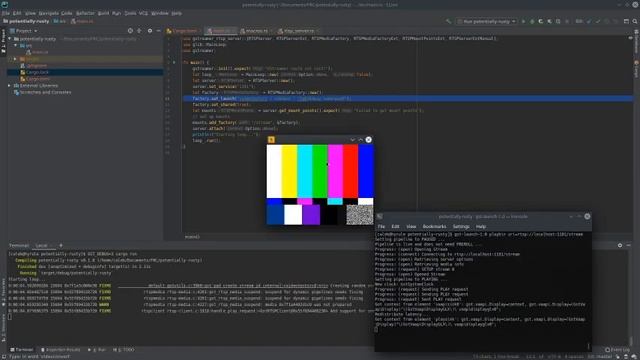Screen dimensions: 640x360
Task: Open the TODO tool window button
Action: coord(123,350)
